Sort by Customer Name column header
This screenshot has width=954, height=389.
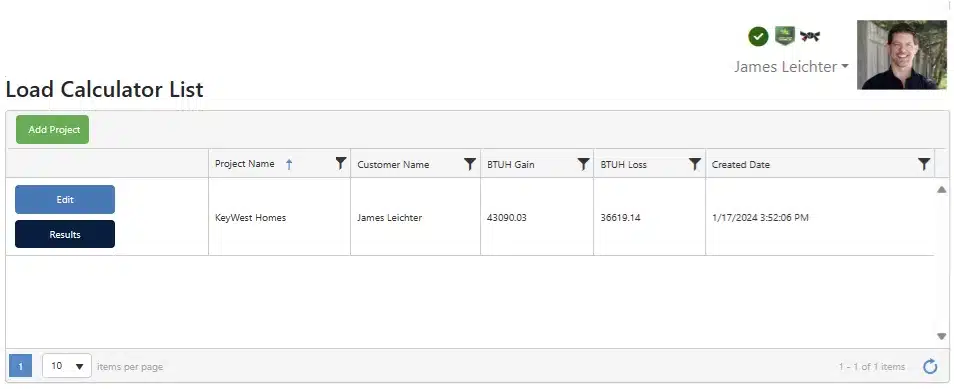pos(393,164)
